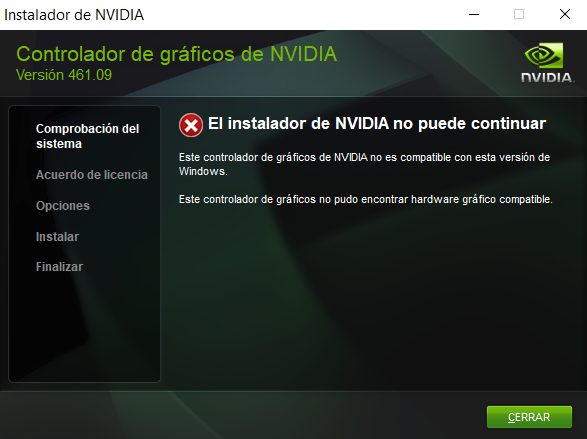Select the Instalar step in sidebar

point(57,237)
